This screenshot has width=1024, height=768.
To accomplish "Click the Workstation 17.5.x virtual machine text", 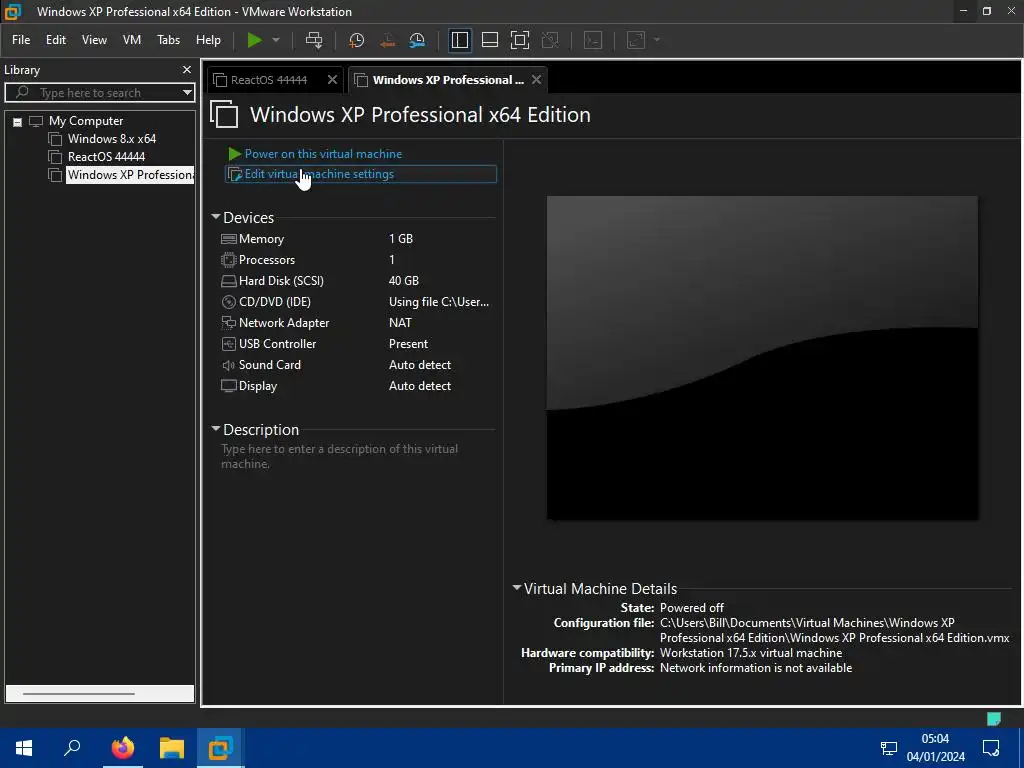I will [751, 653].
